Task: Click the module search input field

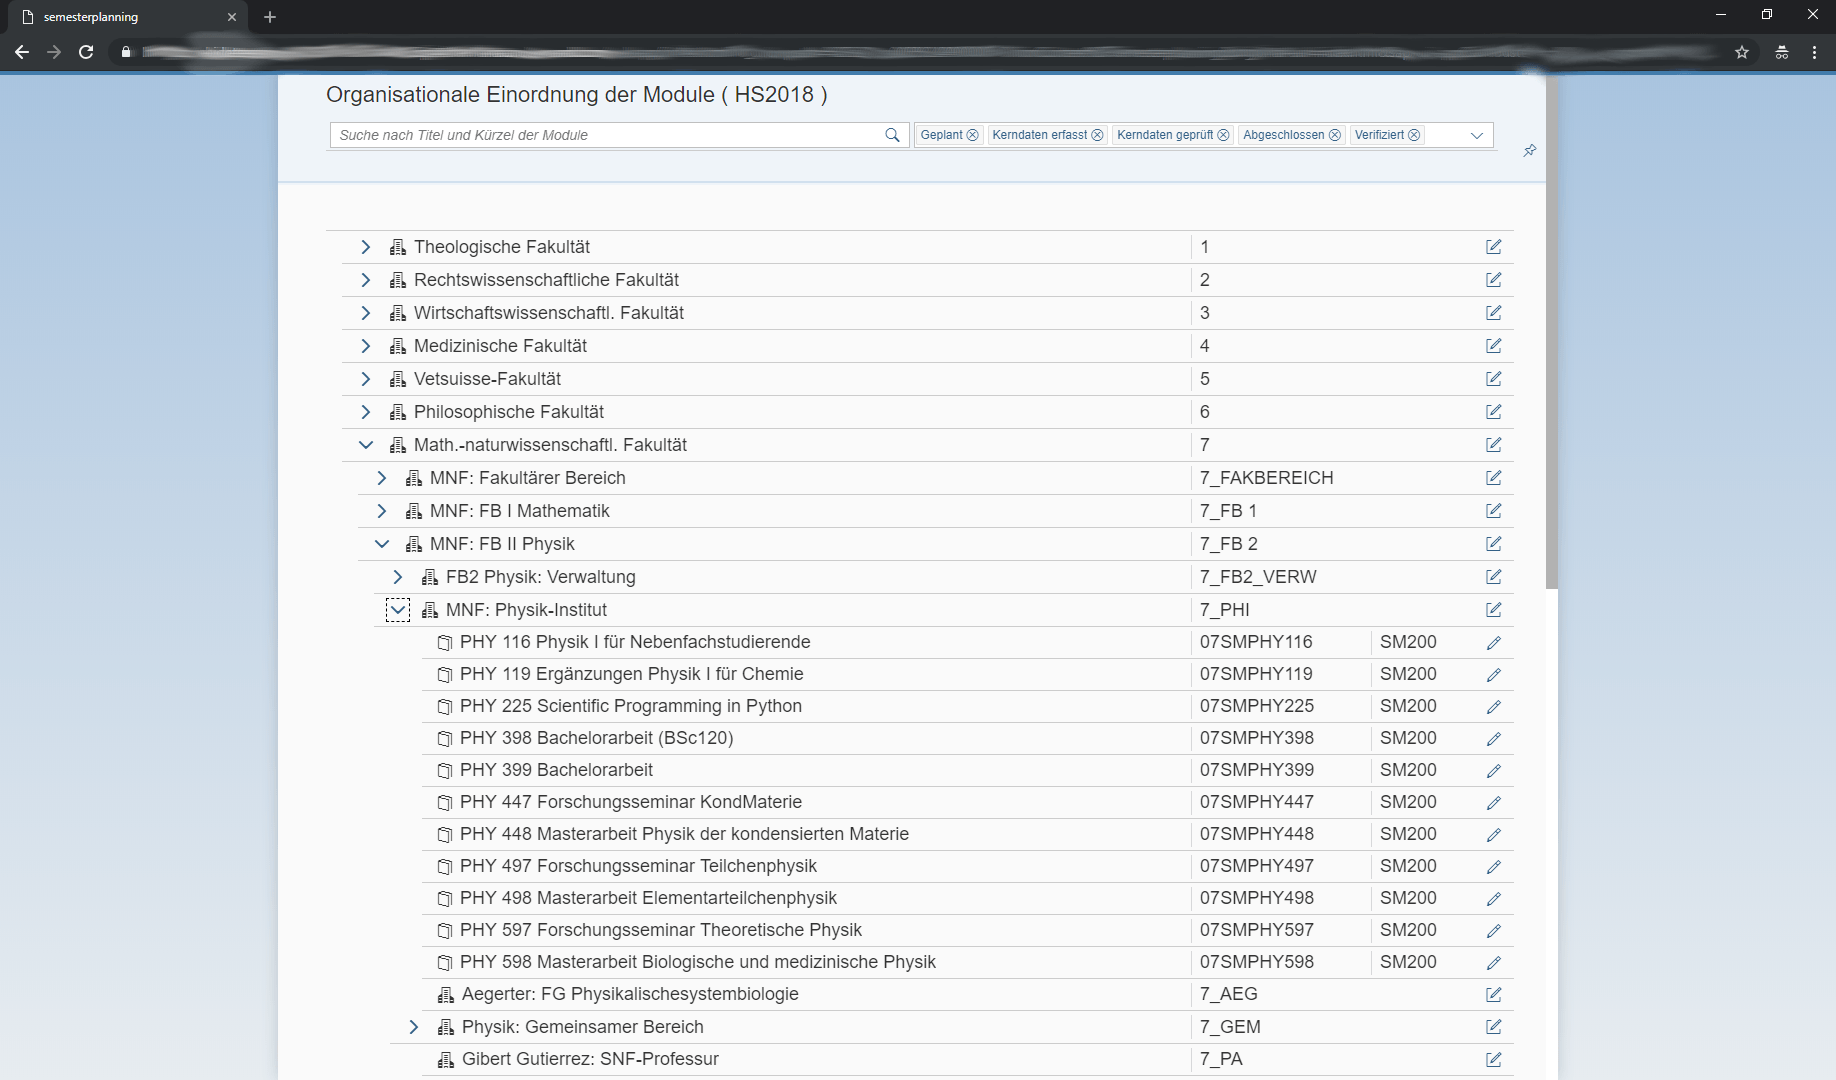Action: [x=607, y=135]
